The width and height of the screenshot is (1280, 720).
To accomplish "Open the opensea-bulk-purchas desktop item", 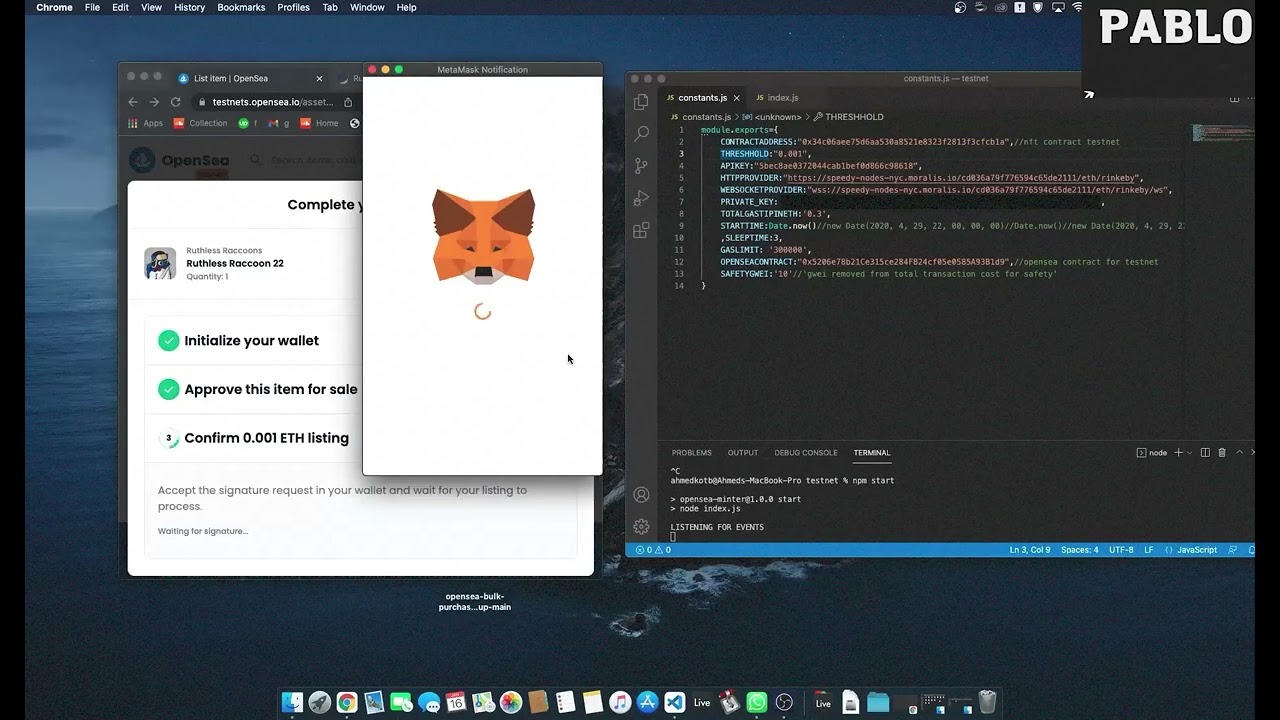I will [x=475, y=601].
